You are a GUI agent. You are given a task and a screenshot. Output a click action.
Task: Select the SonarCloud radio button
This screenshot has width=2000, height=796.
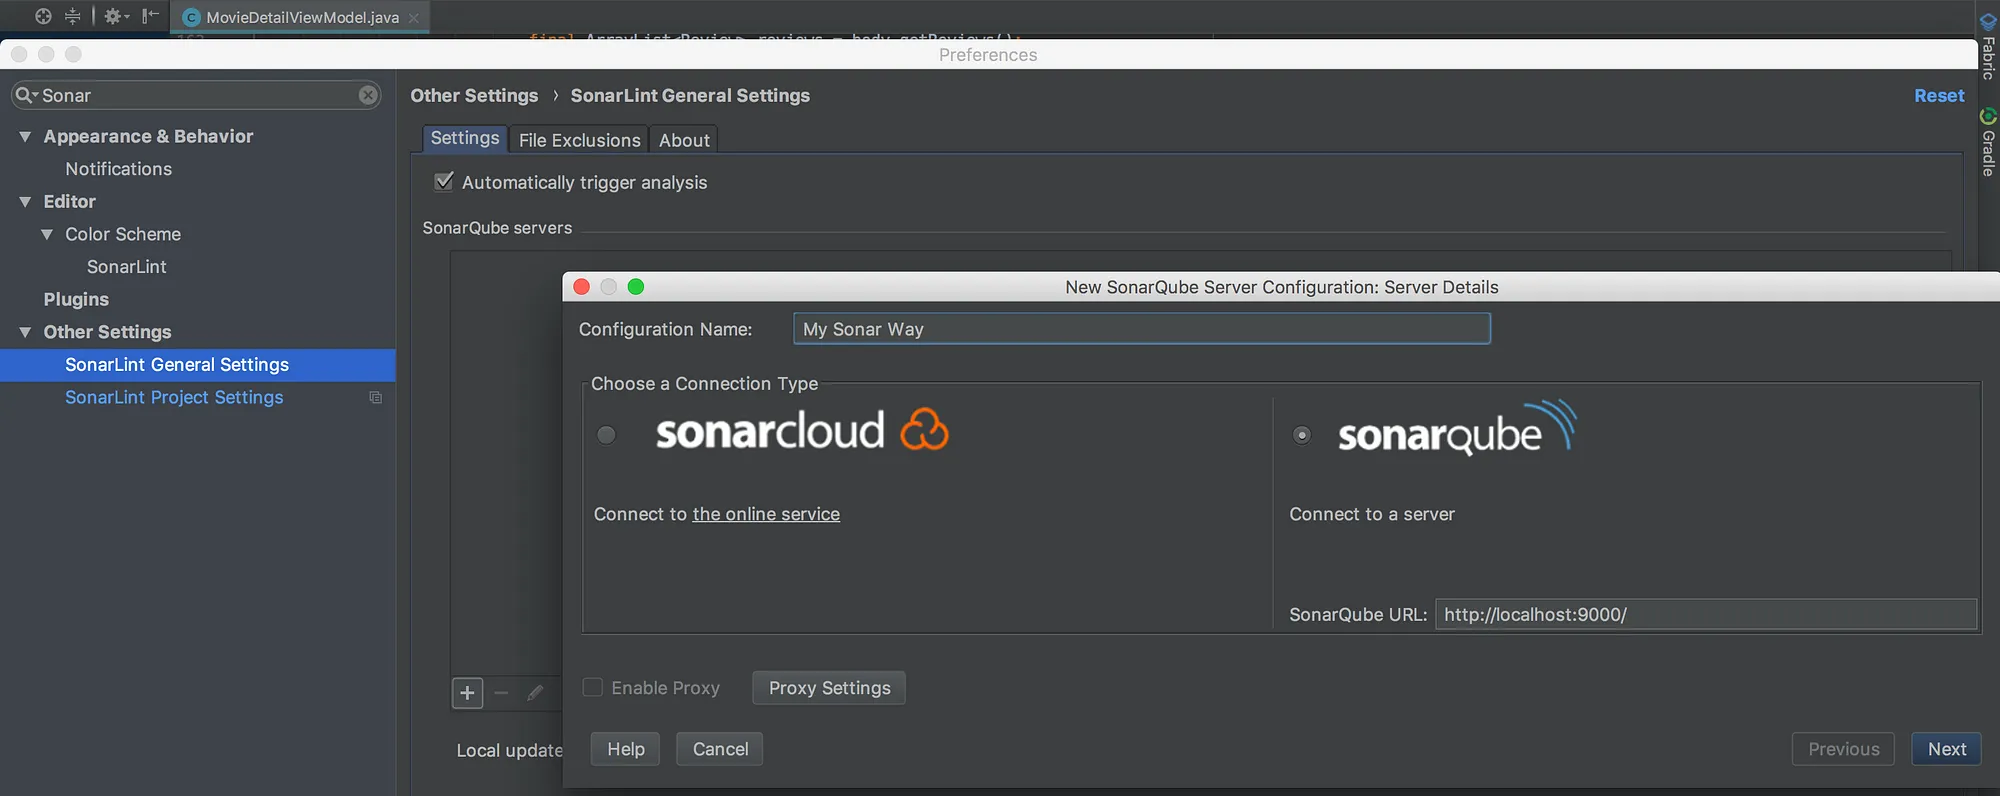click(x=606, y=435)
